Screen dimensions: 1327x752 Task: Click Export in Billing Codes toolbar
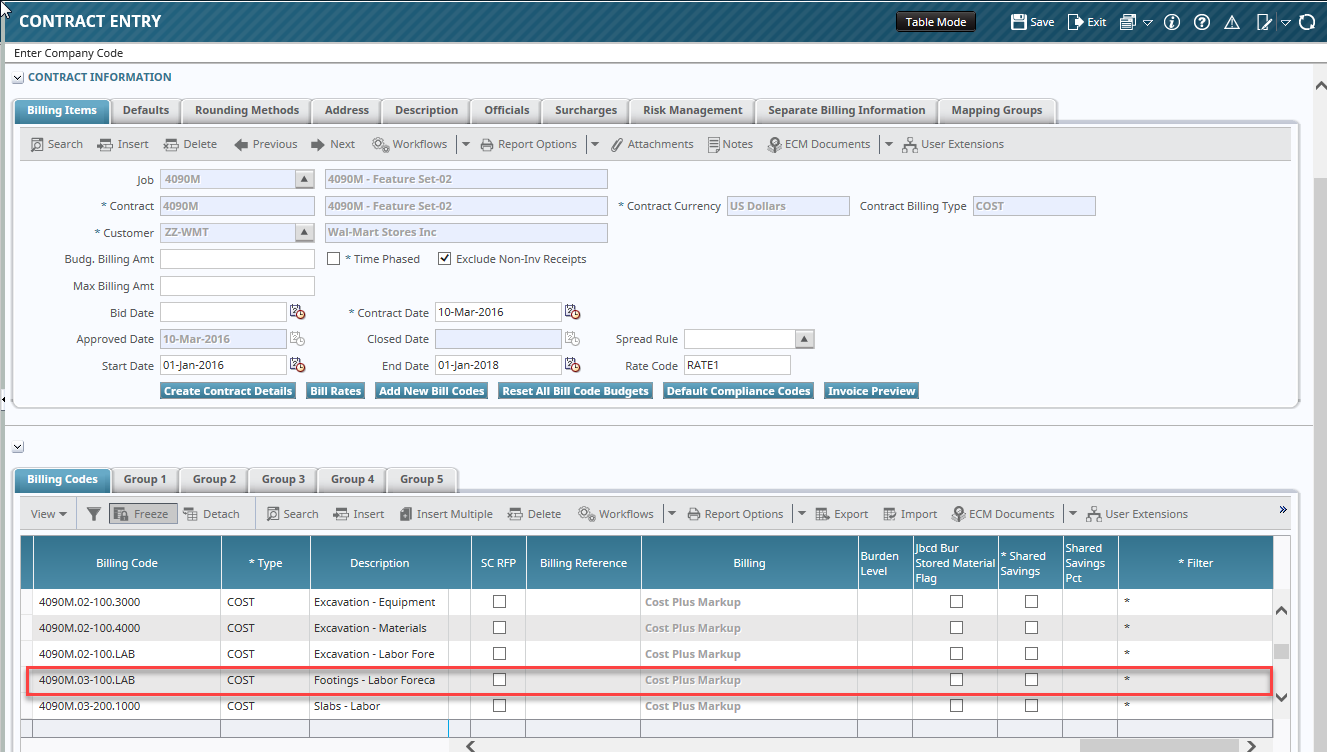841,514
